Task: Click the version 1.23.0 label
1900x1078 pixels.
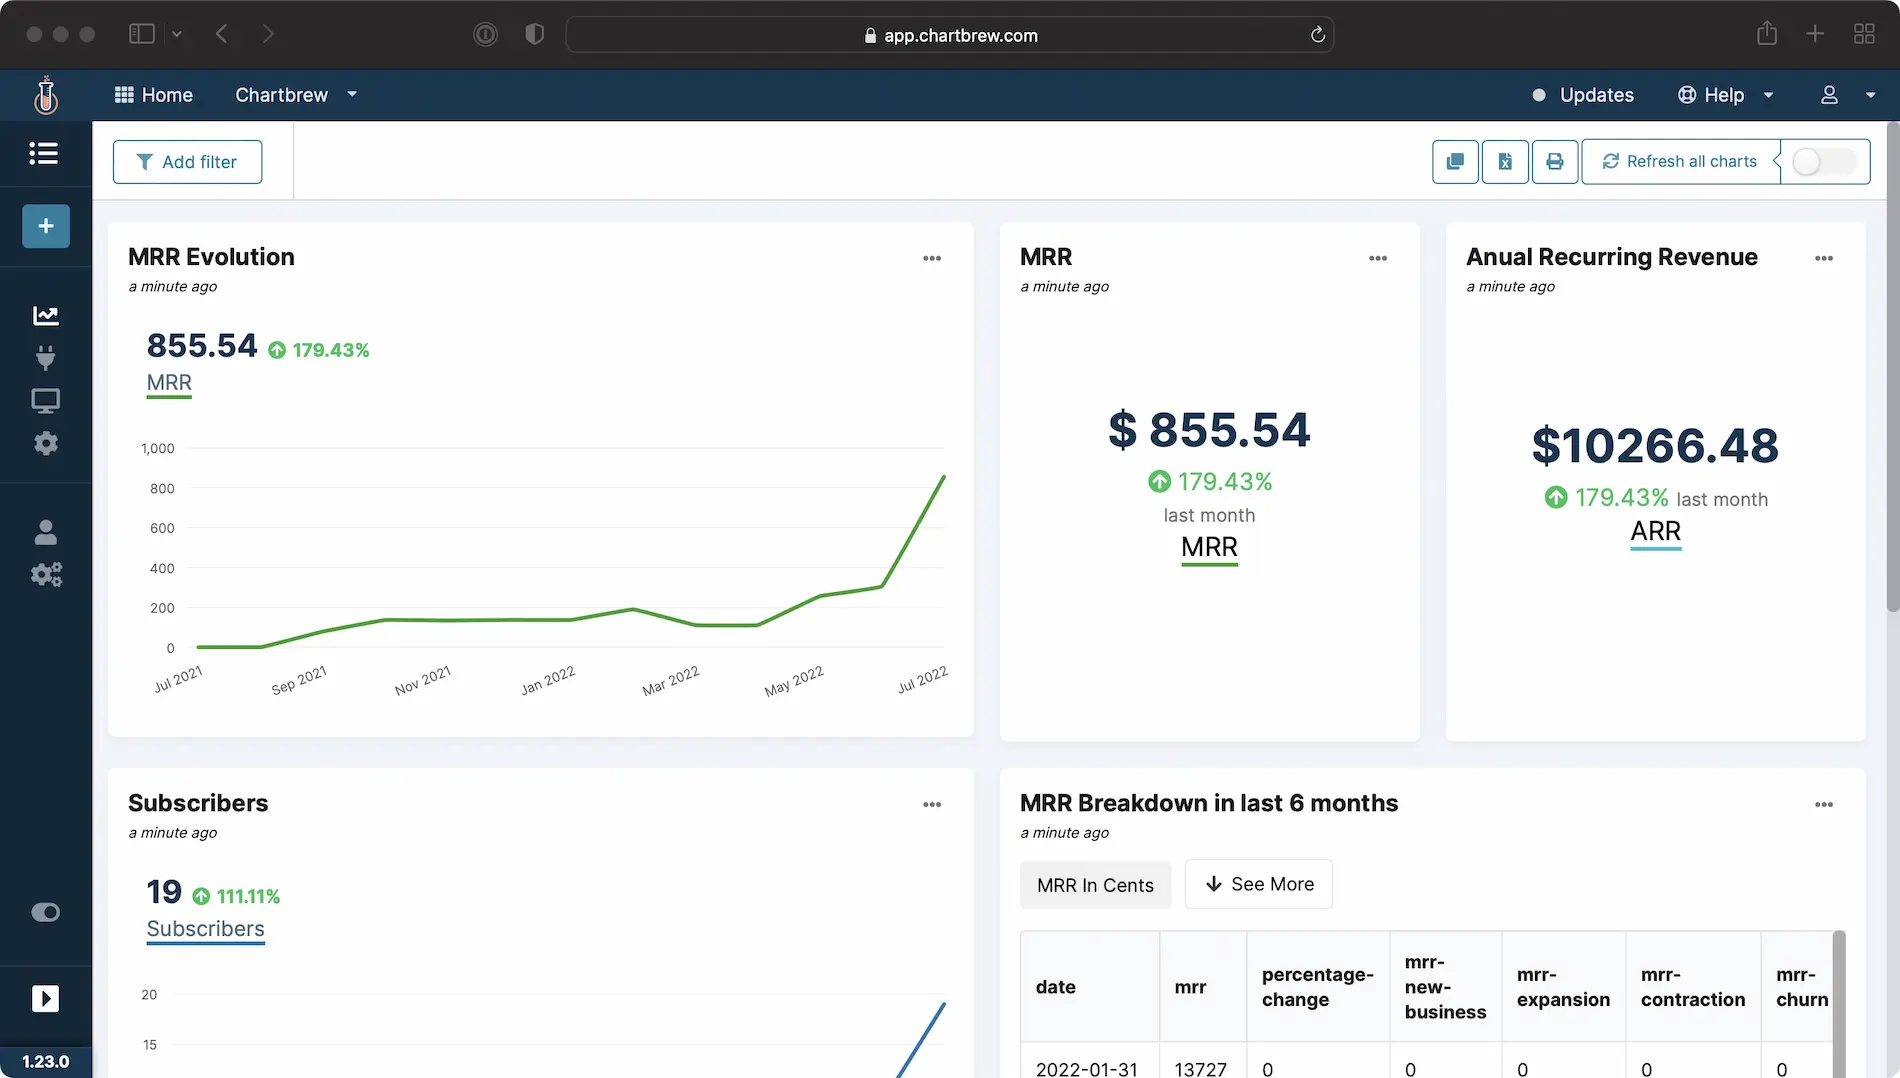Action: pyautogui.click(x=46, y=1061)
